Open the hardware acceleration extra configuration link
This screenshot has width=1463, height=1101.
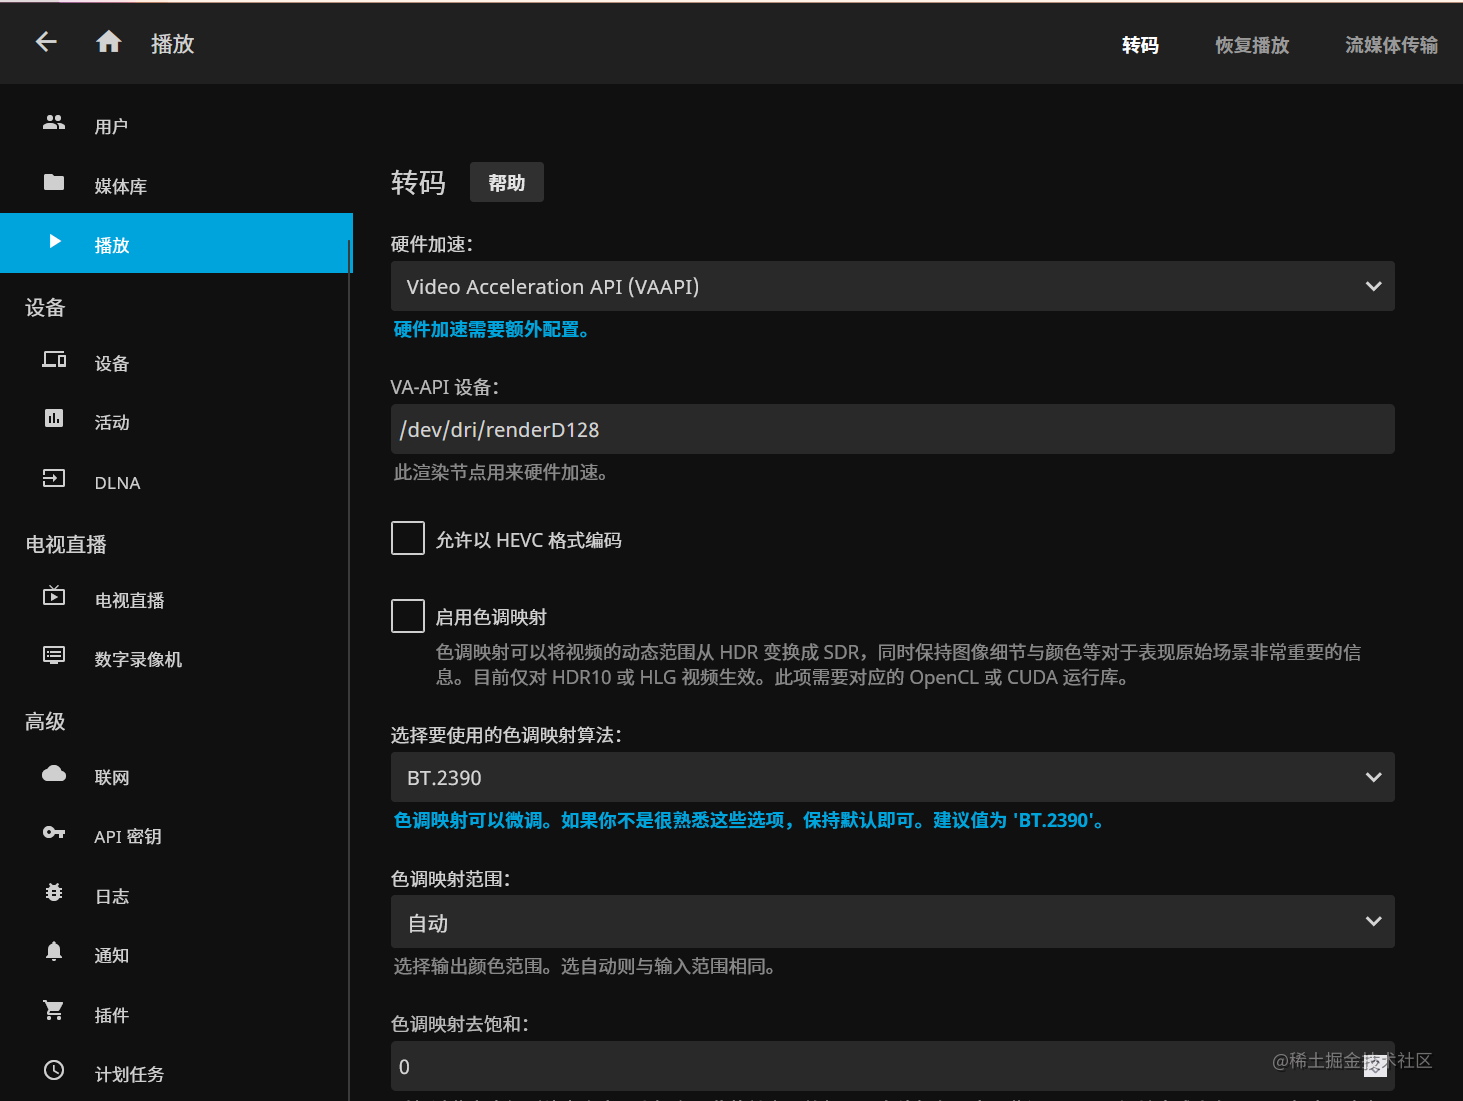(x=491, y=330)
